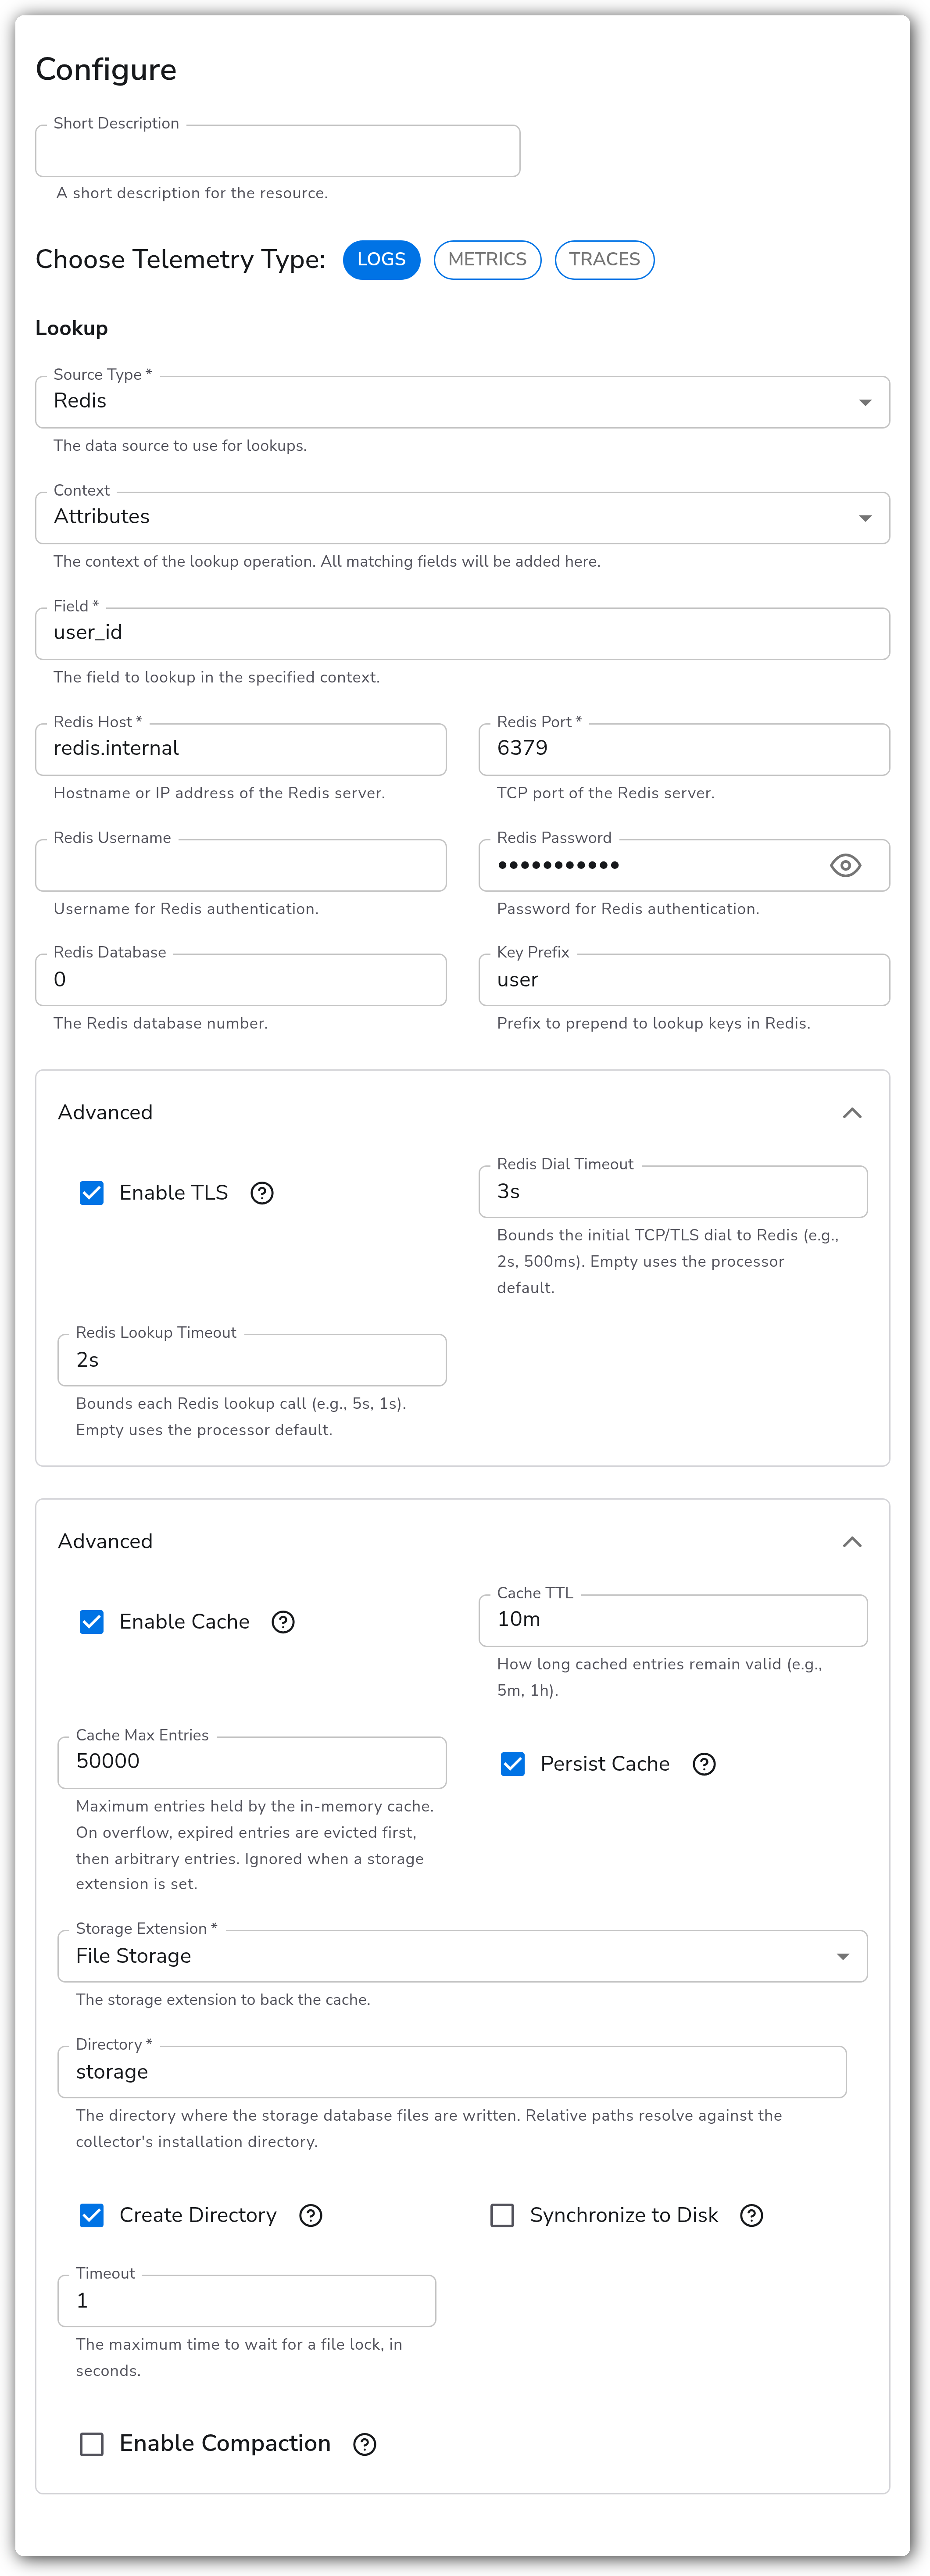Select the LOGS telemetry type
Screen dimensions: 930x2576
[381, 260]
